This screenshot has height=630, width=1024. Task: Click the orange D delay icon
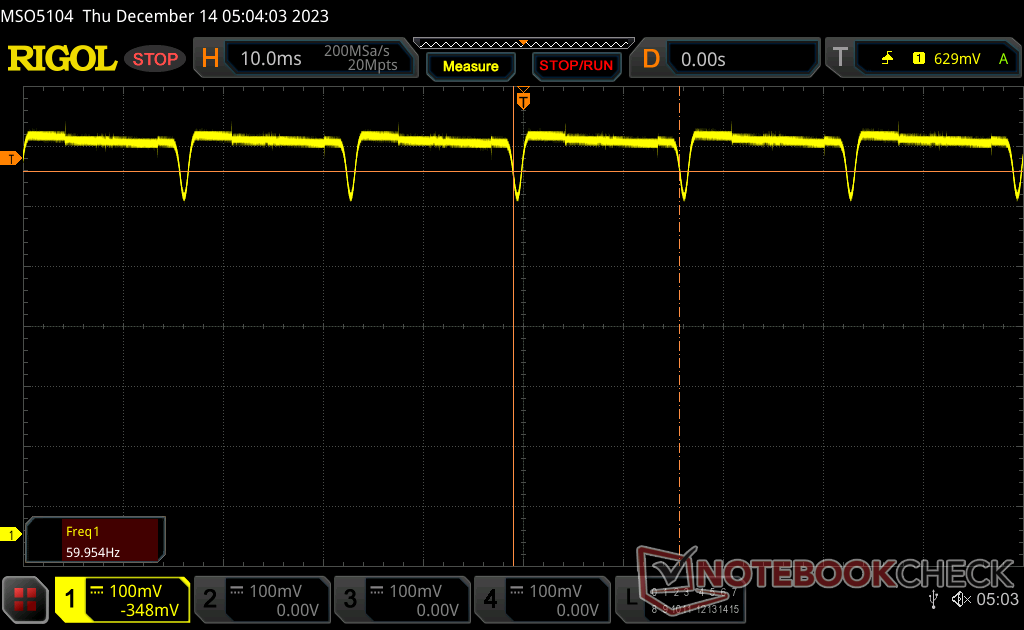point(651,59)
